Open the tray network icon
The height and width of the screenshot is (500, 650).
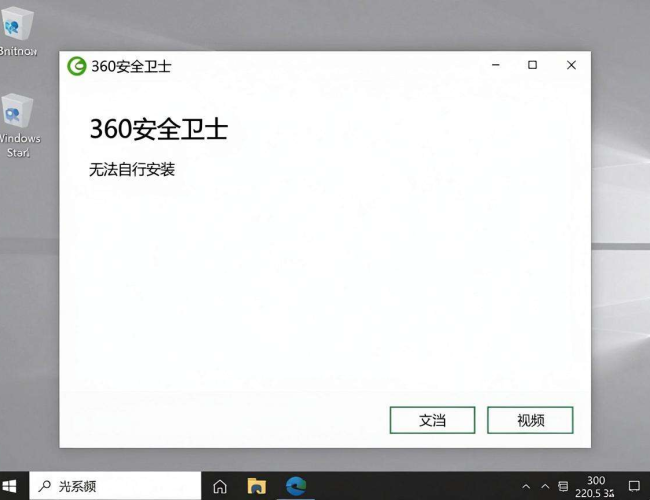pos(563,486)
